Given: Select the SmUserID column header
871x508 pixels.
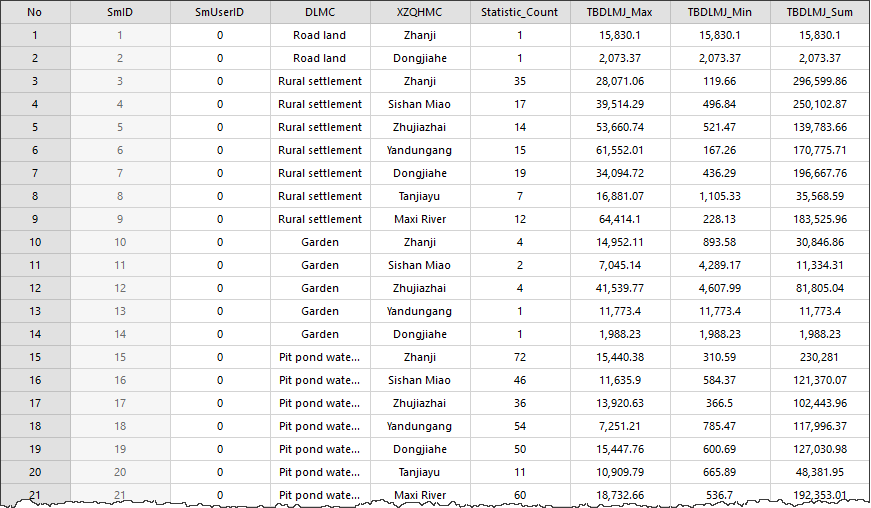Looking at the screenshot, I should [x=220, y=13].
